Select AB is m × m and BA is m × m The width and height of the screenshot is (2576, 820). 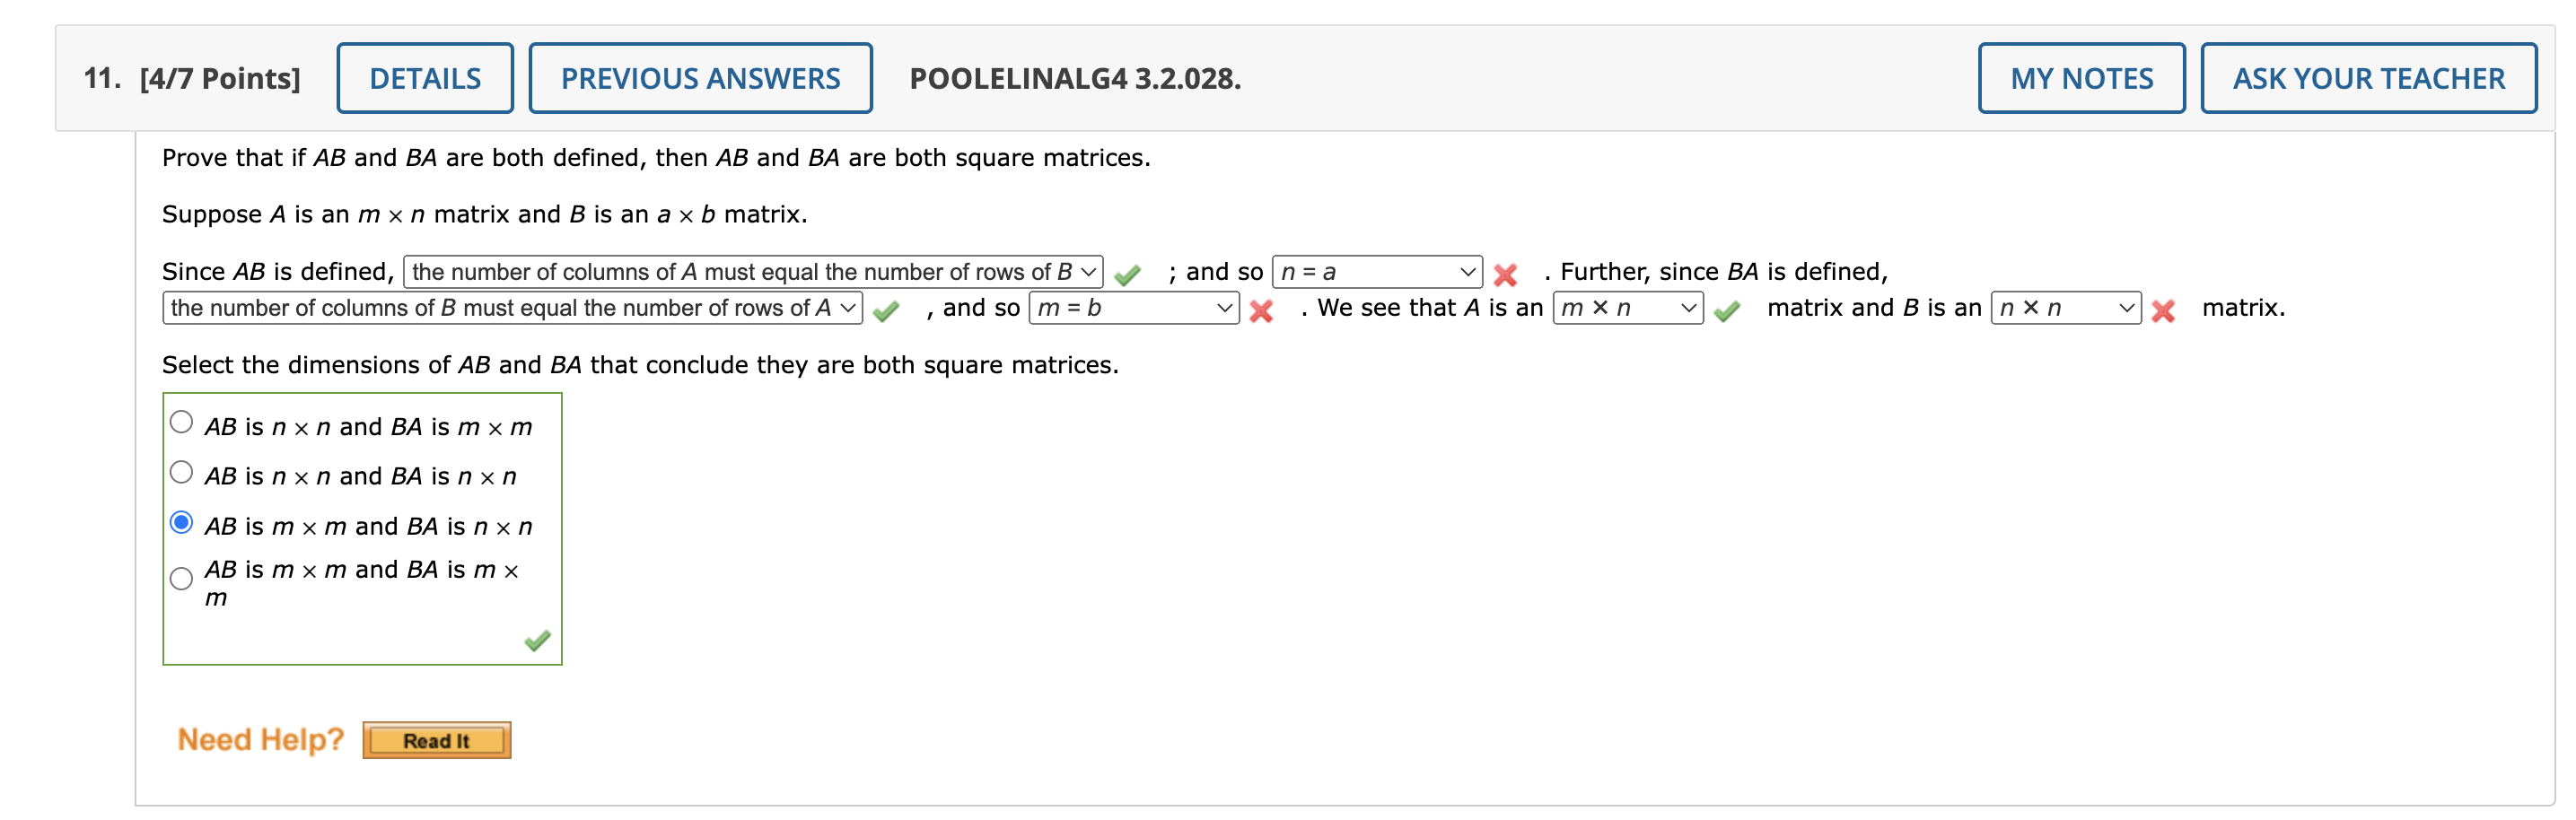181,578
